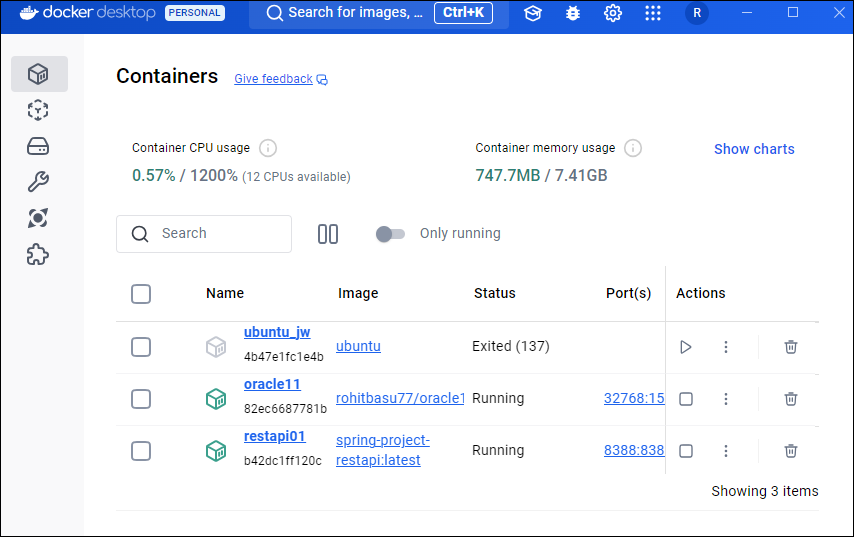Open more actions for ubuntu_jw

(x=725, y=347)
